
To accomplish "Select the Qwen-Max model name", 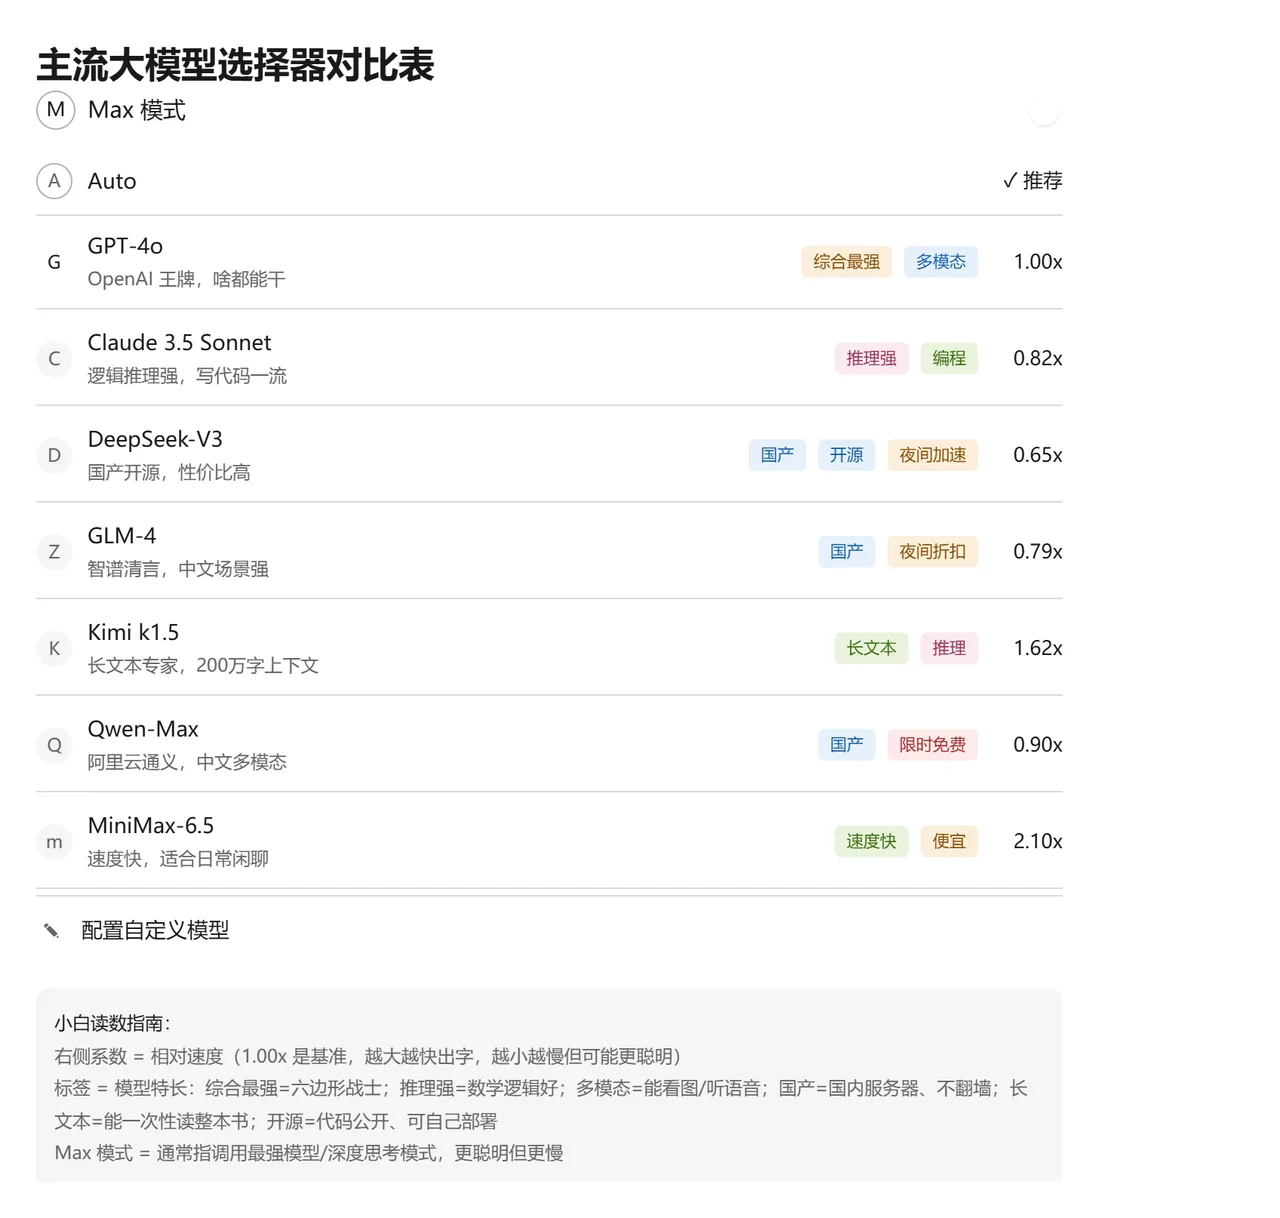I will pos(143,729).
